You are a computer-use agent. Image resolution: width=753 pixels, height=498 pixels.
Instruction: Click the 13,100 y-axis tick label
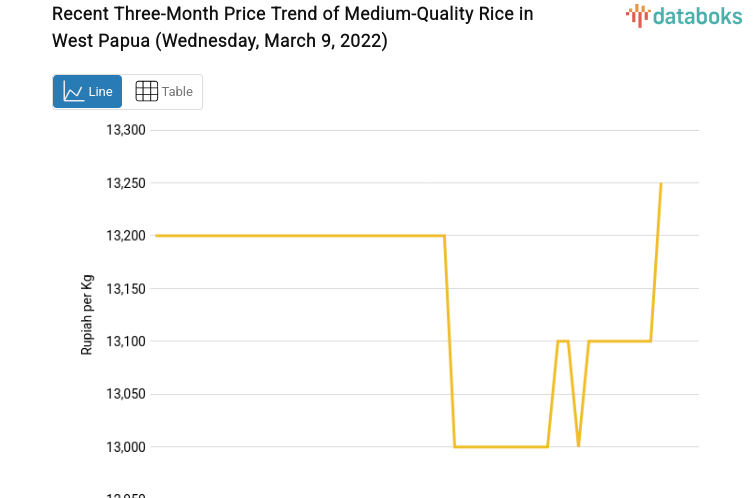click(126, 341)
